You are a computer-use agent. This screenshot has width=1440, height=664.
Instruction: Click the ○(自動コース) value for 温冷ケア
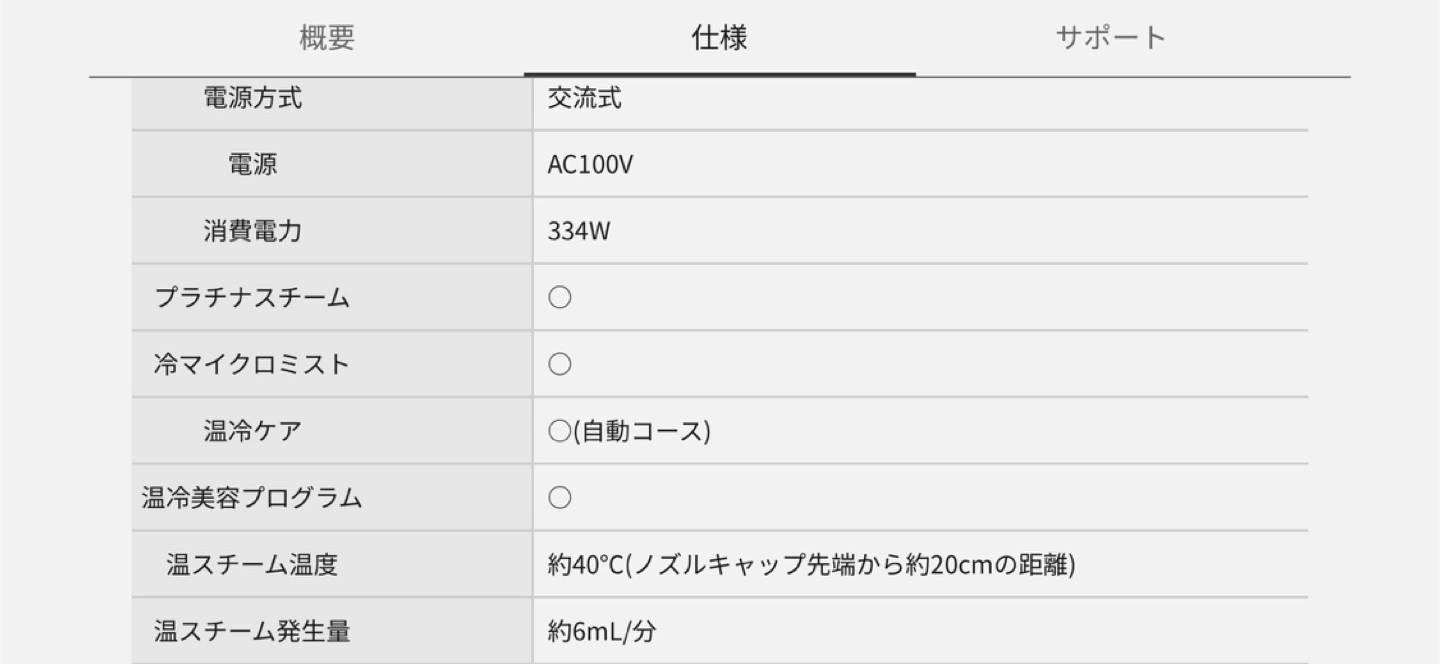pos(629,431)
